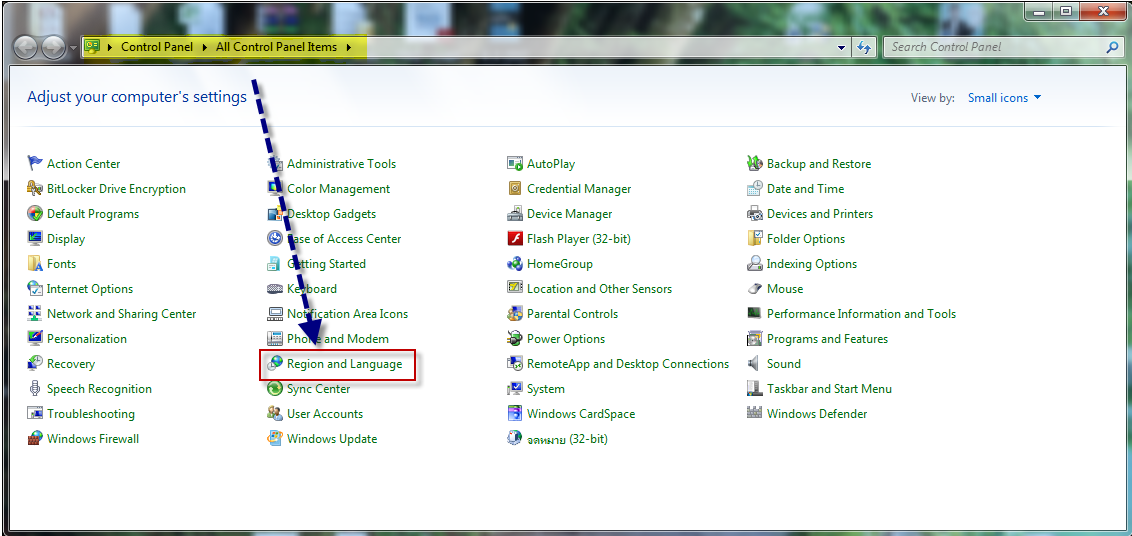Click the HomeGroup icon
Screen dimensions: 1132x536
(x=515, y=264)
